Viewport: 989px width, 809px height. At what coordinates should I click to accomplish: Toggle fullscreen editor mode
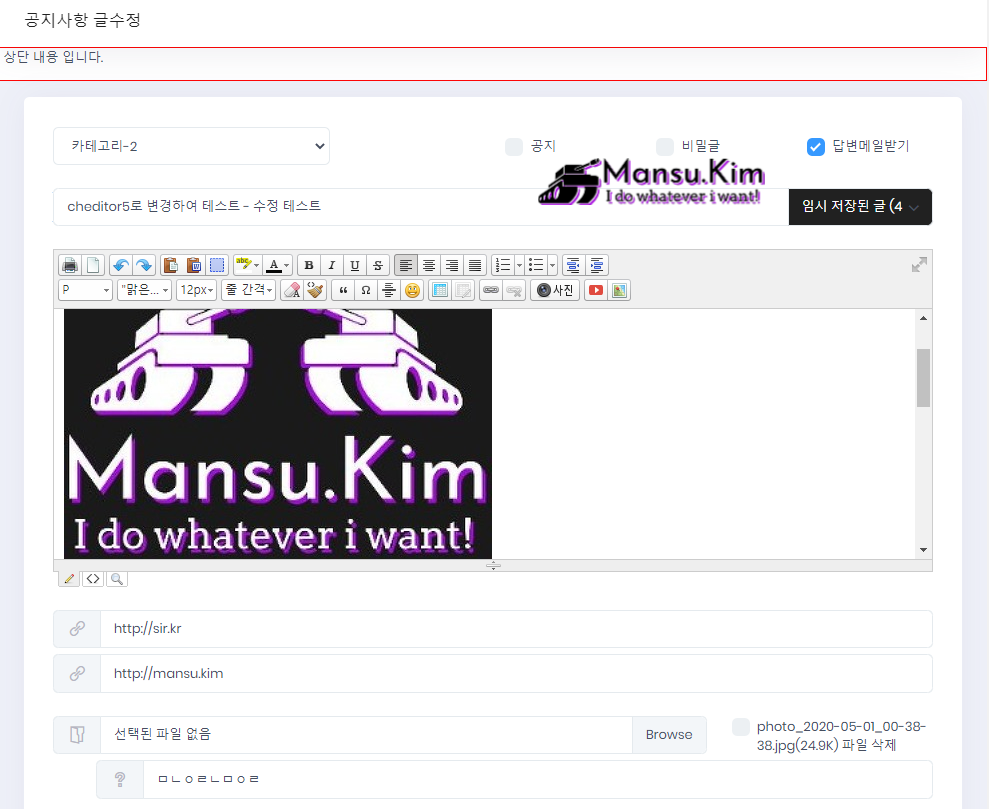point(919,265)
